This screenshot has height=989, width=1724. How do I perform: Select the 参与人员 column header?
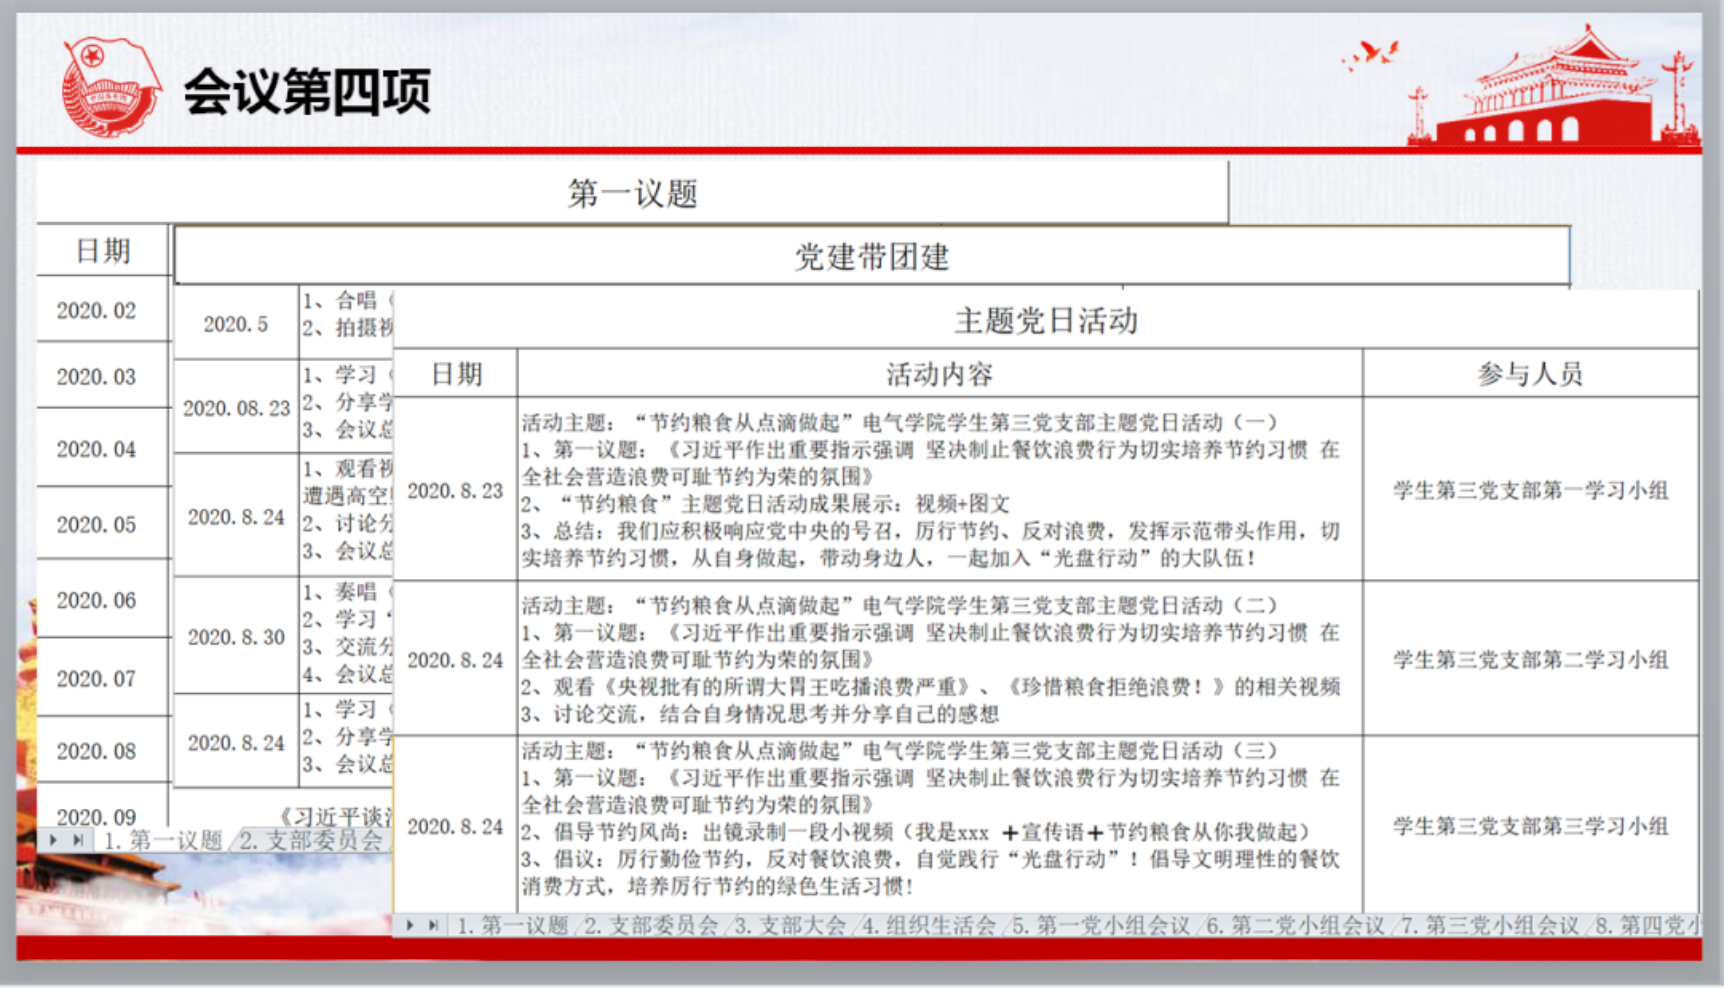[x=1530, y=374]
